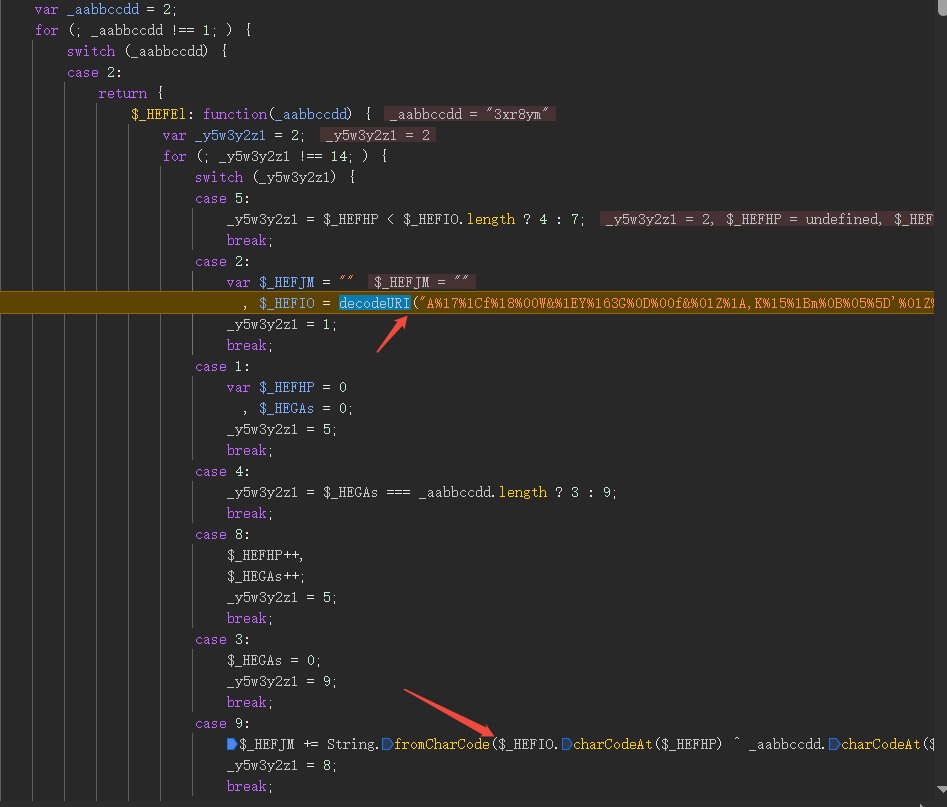The image size is (947, 807).
Task: Click the highlighted decodeURI call
Action: point(374,303)
